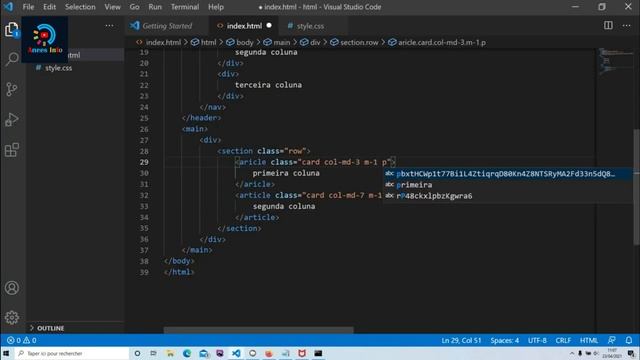Click the Split Editor Right icon
The image size is (640, 360).
(x=608, y=25)
